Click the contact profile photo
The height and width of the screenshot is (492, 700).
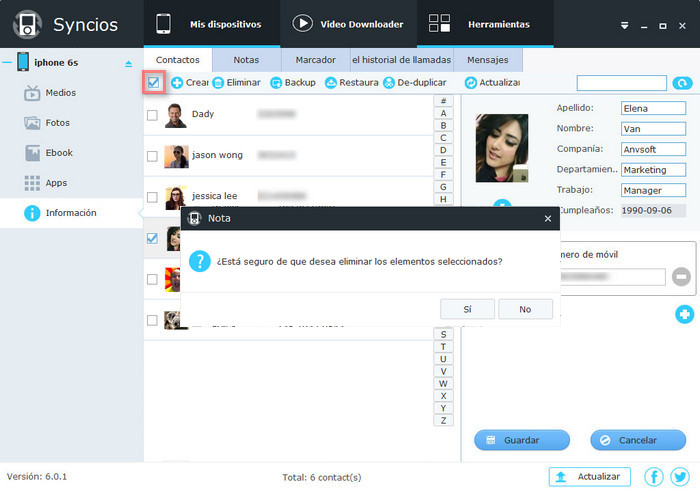pos(502,148)
